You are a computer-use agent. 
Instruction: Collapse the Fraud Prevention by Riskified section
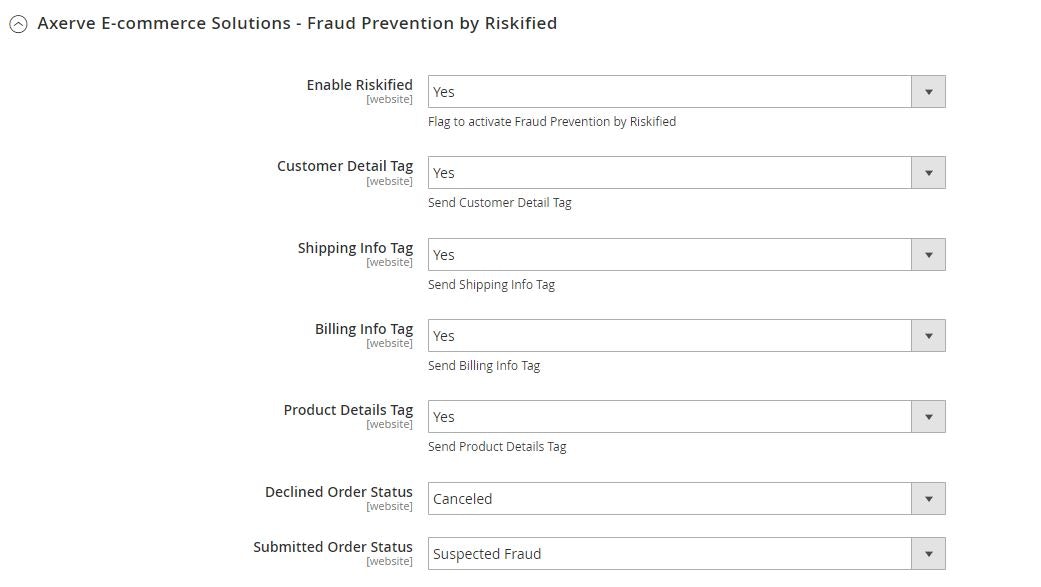click(18, 25)
